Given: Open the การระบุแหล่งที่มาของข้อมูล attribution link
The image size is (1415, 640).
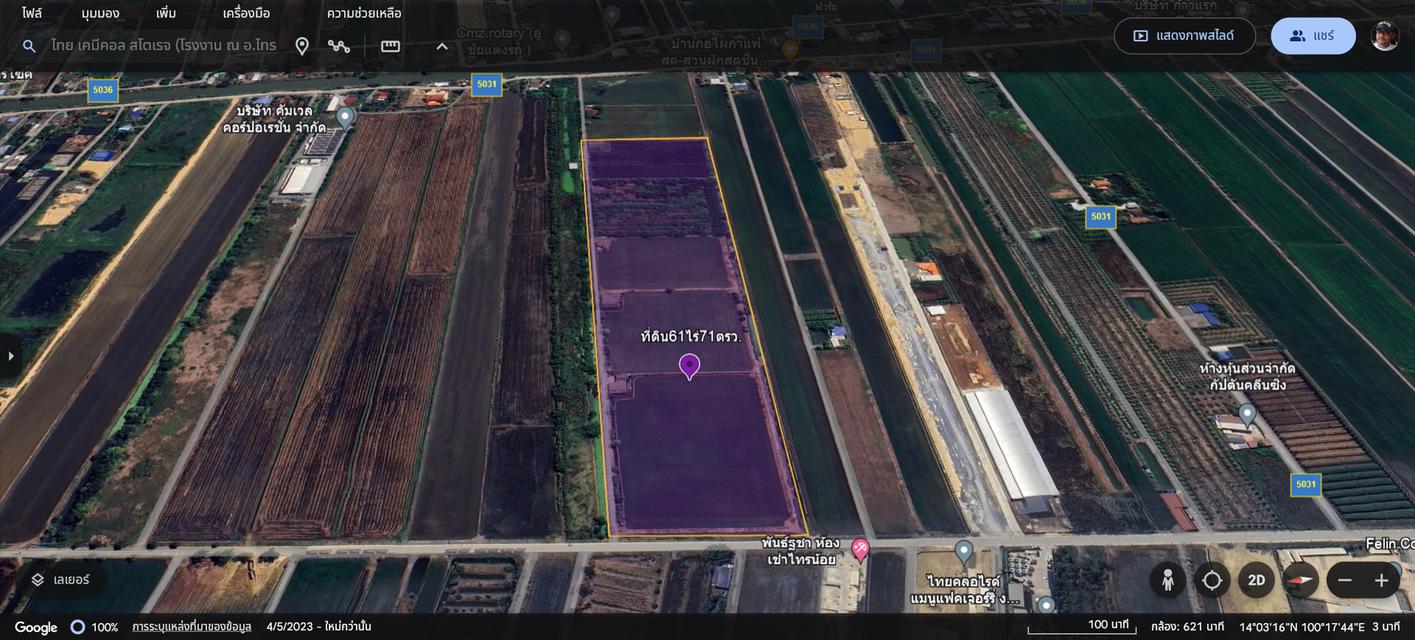Looking at the screenshot, I should click(192, 627).
